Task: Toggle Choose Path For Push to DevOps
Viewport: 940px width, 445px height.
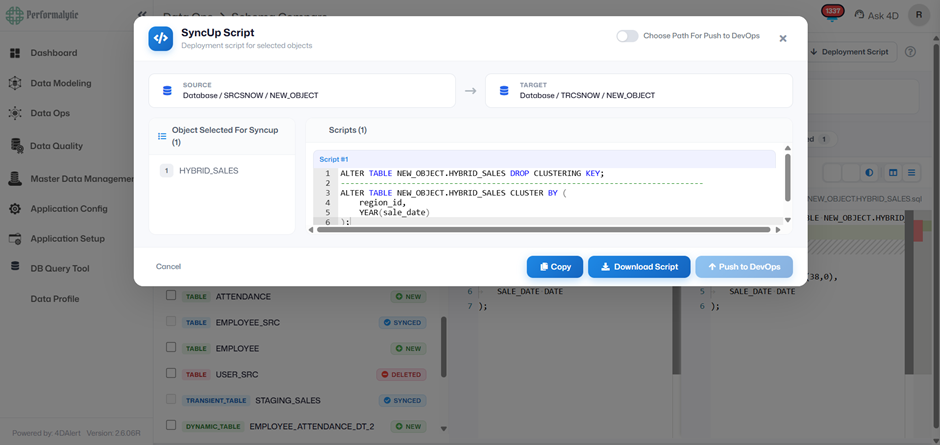Action: click(x=627, y=36)
